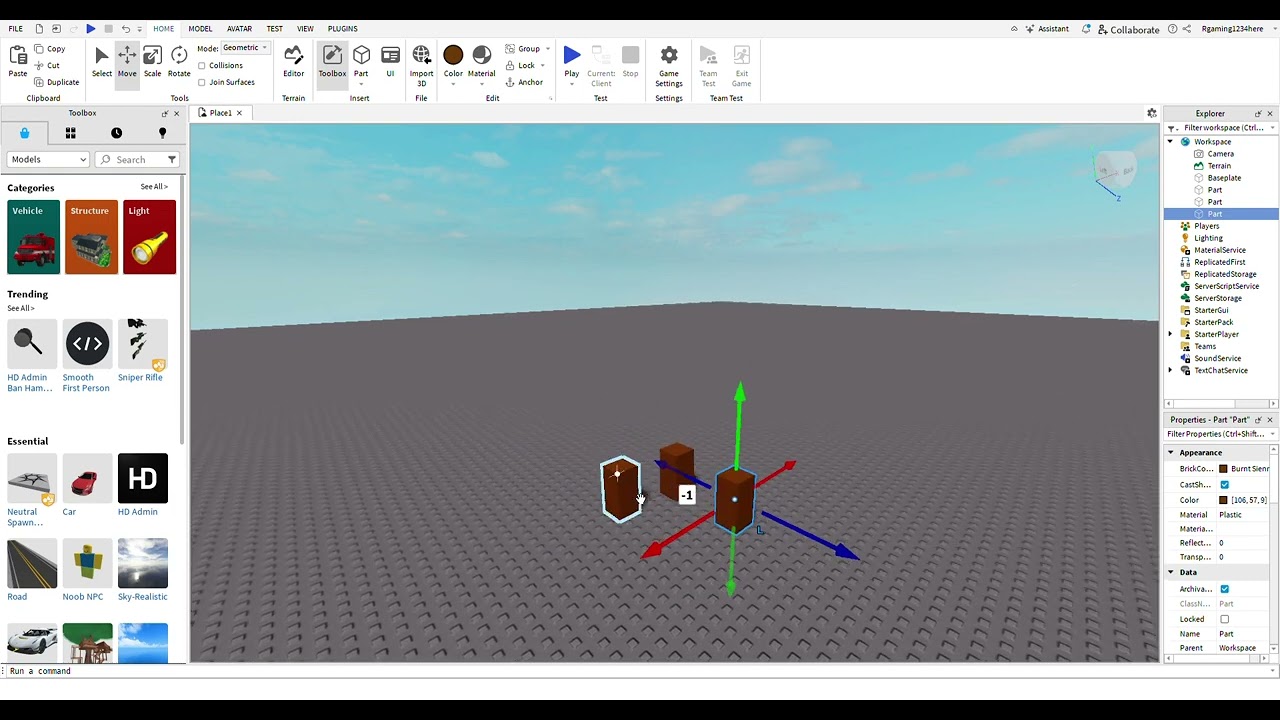The width and height of the screenshot is (1280, 720).
Task: Open Toolbox creations lightbulb tab
Action: 162,133
